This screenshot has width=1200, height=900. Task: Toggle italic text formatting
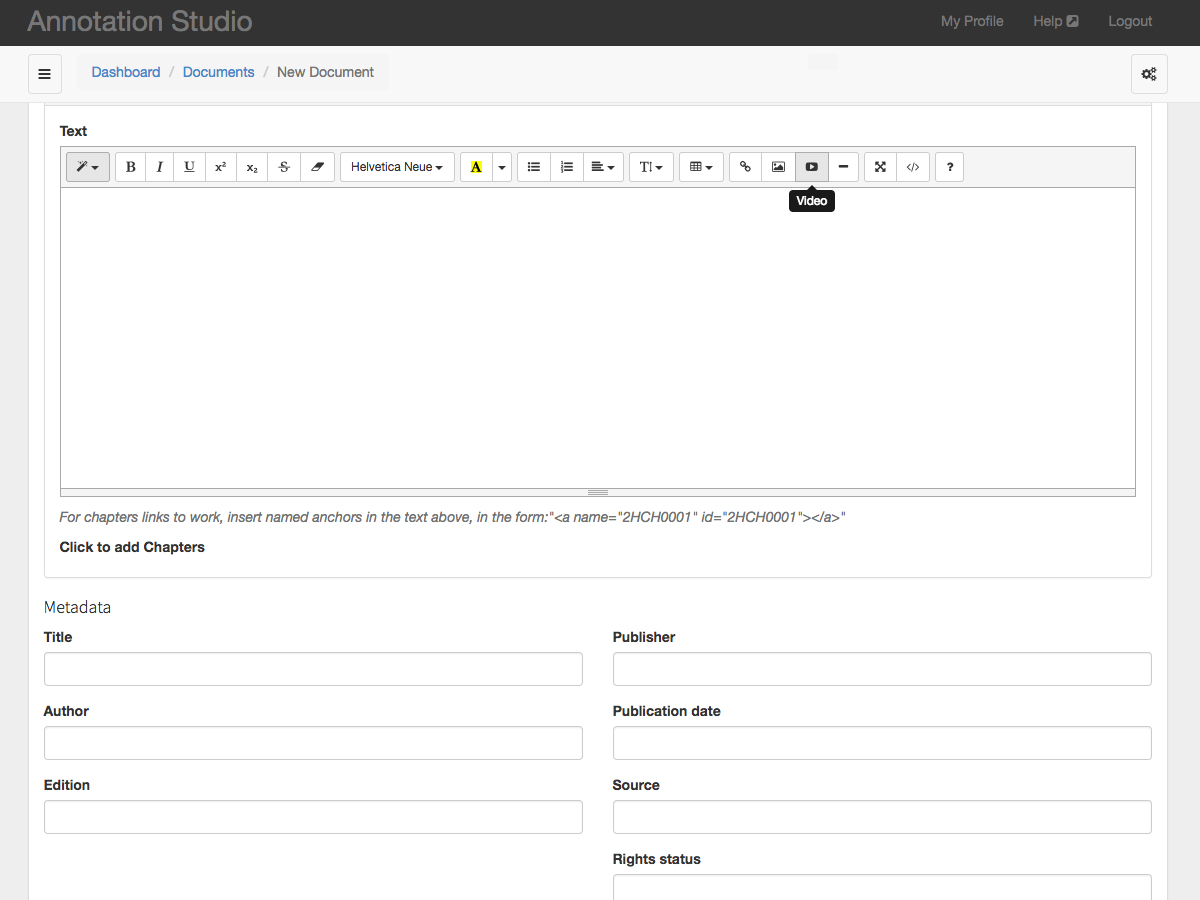[159, 167]
